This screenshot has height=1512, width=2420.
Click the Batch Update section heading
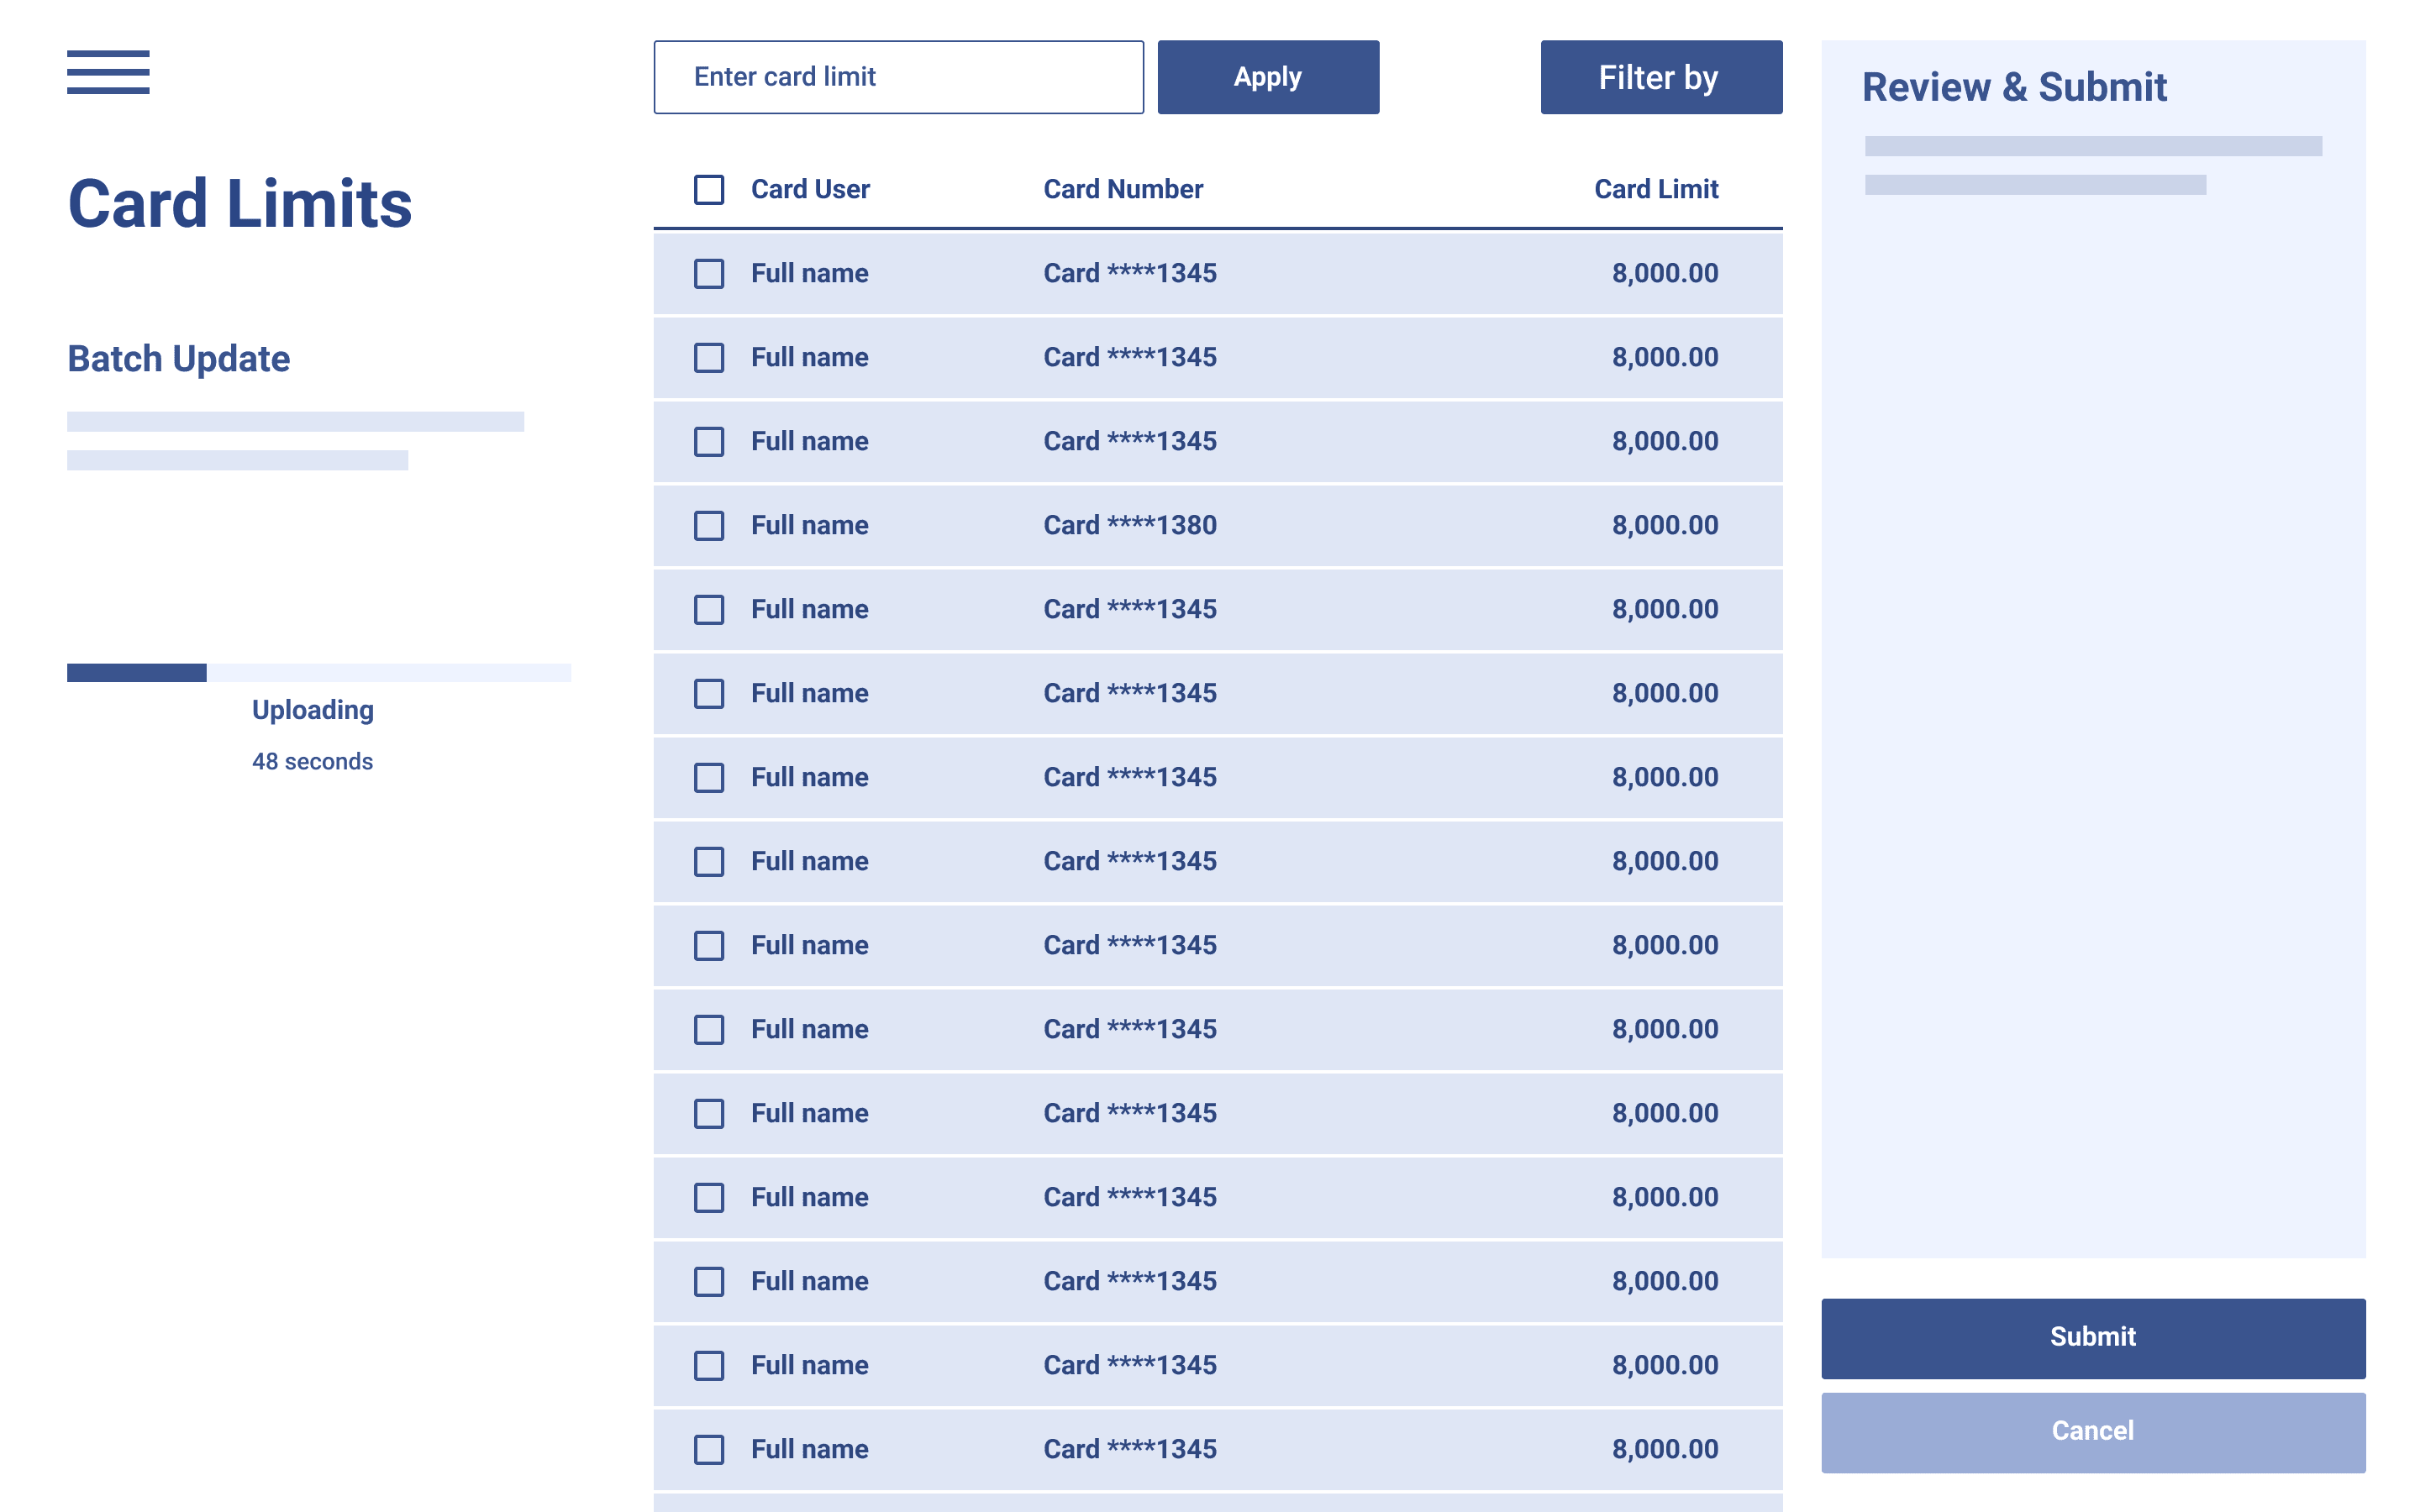pyautogui.click(x=178, y=358)
